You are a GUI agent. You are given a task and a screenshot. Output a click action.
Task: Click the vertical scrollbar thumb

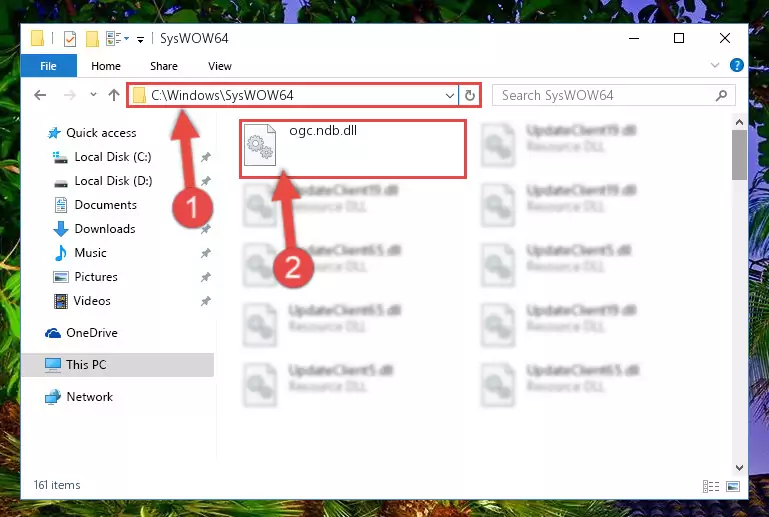click(x=739, y=155)
